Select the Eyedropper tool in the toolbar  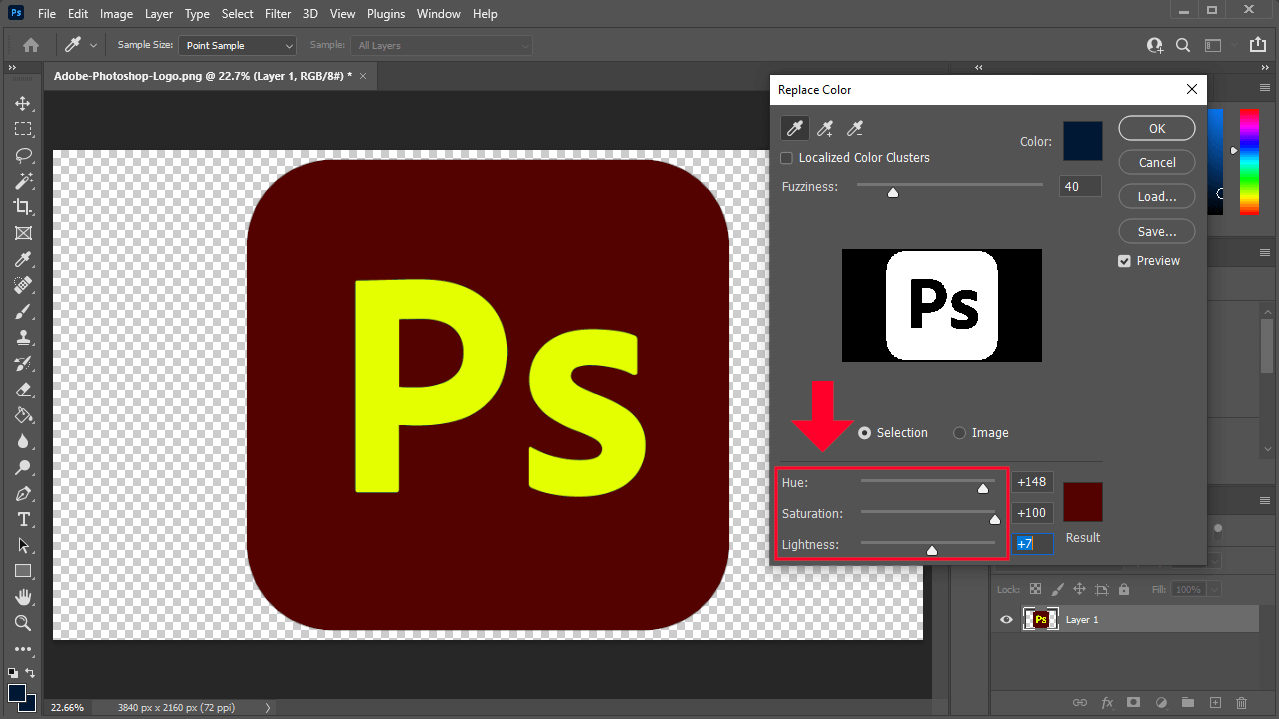(x=23, y=259)
